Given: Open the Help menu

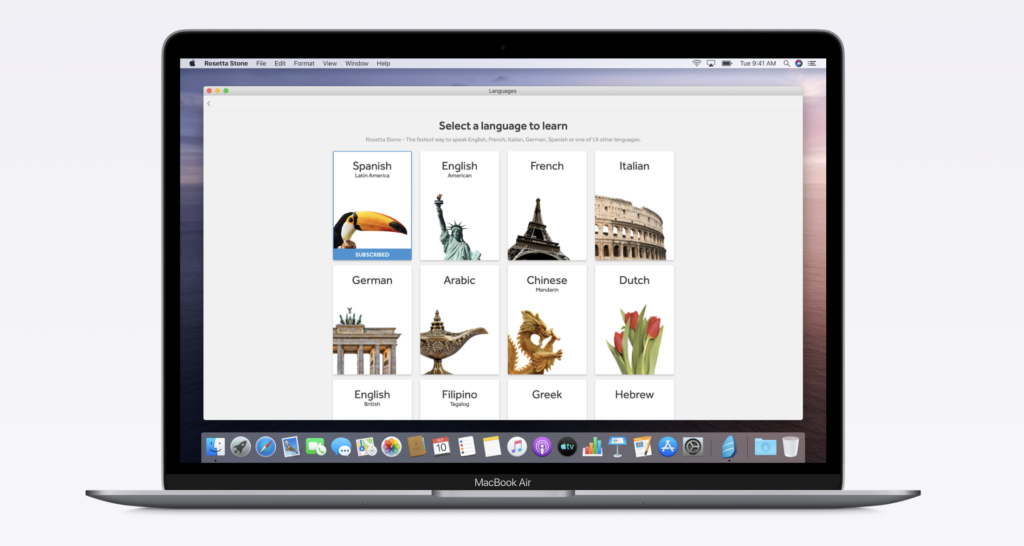Looking at the screenshot, I should (x=383, y=63).
